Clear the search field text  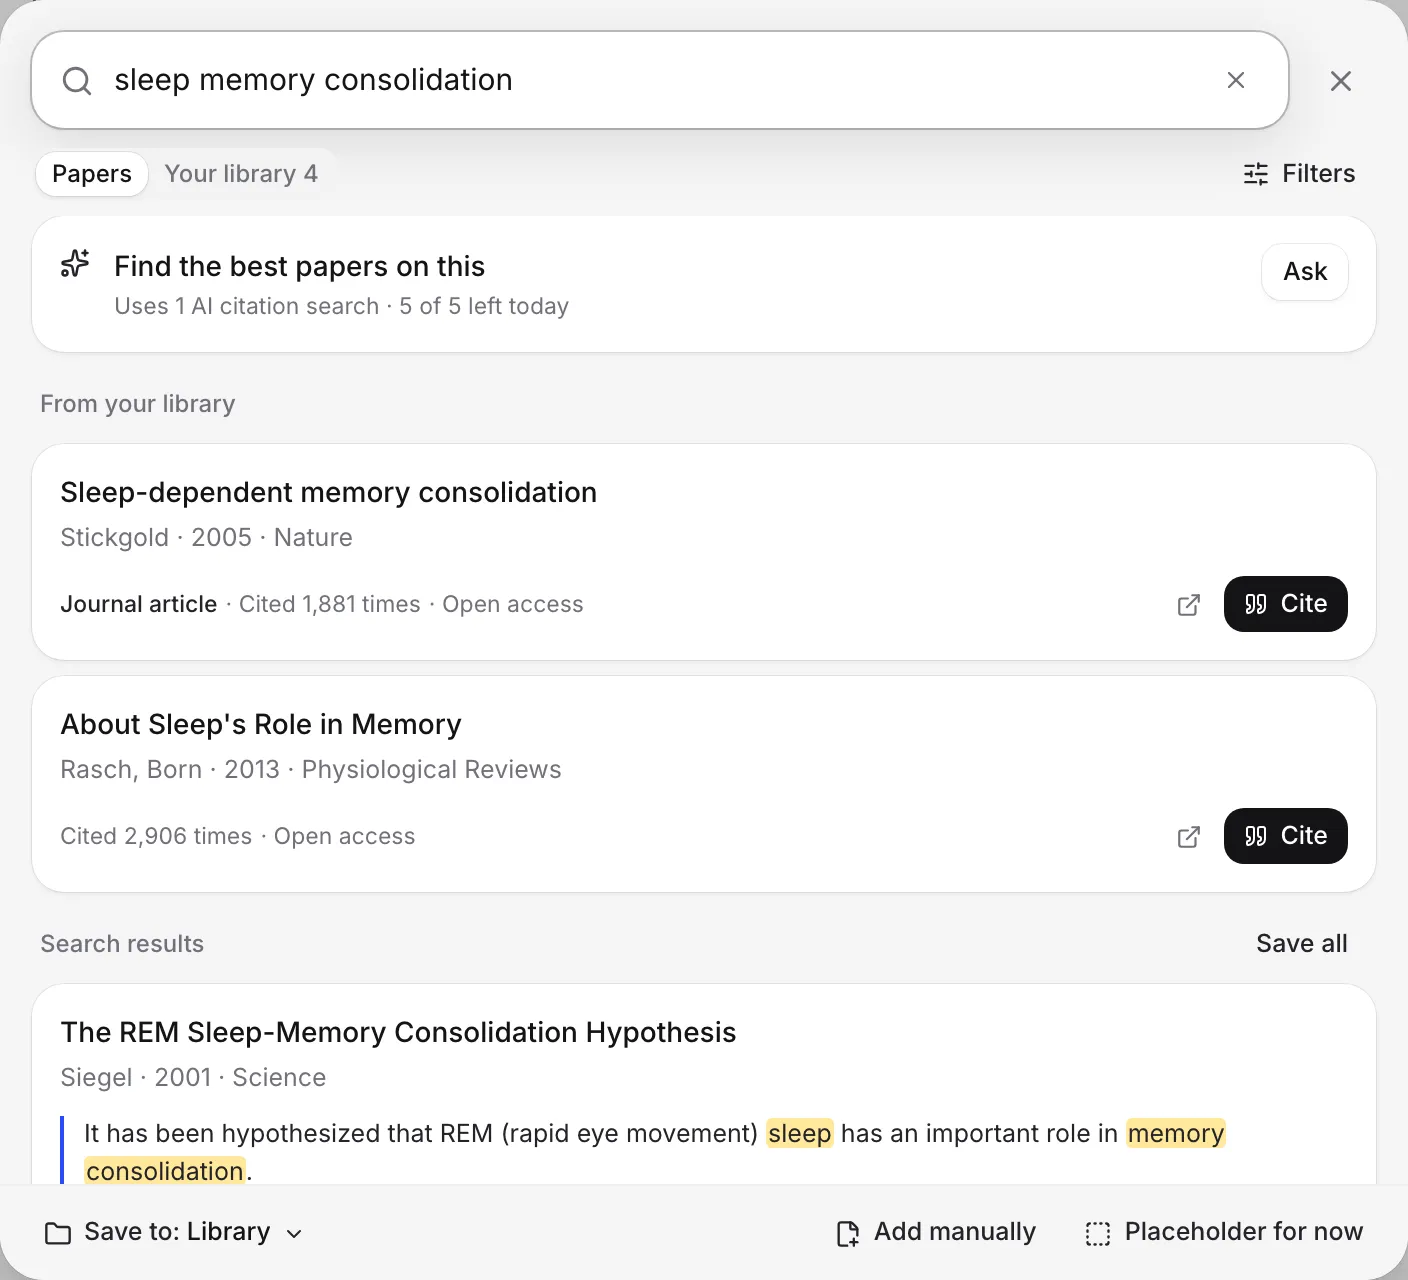1236,80
